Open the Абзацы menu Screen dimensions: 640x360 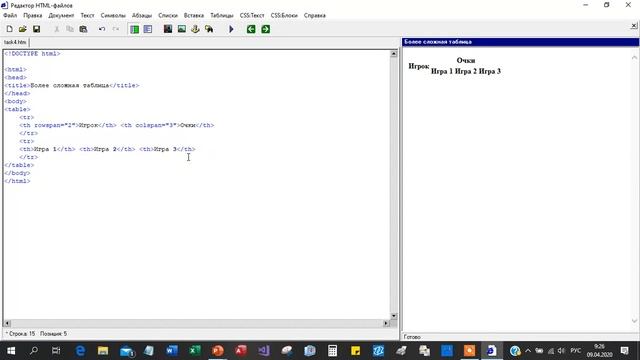point(142,15)
